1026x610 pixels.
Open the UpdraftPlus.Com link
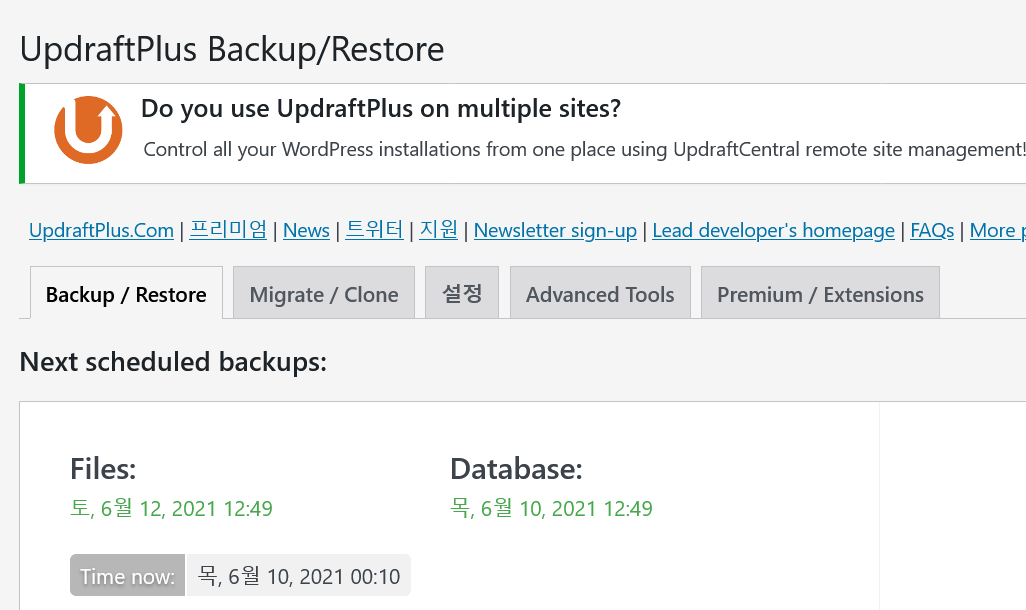click(101, 230)
